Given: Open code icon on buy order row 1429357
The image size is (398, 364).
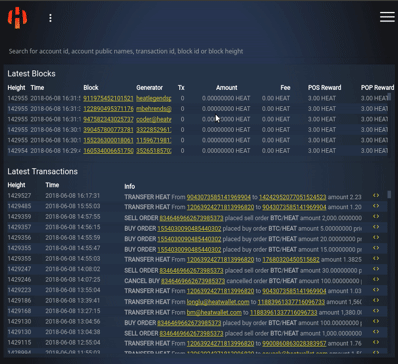Looking at the screenshot, I should tap(376, 227).
